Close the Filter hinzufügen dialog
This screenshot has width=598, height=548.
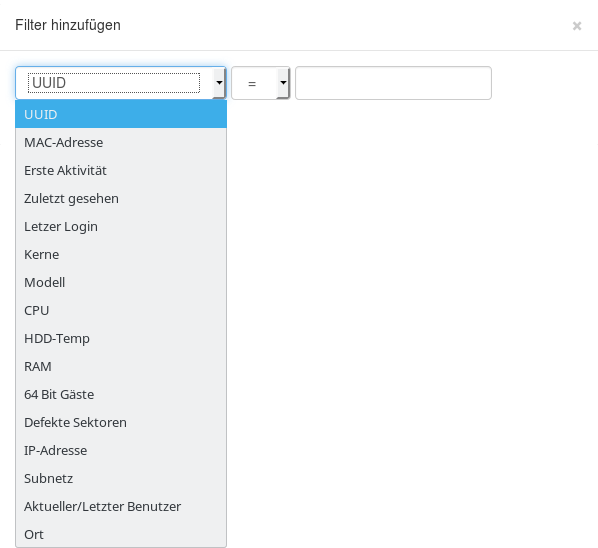click(x=577, y=26)
